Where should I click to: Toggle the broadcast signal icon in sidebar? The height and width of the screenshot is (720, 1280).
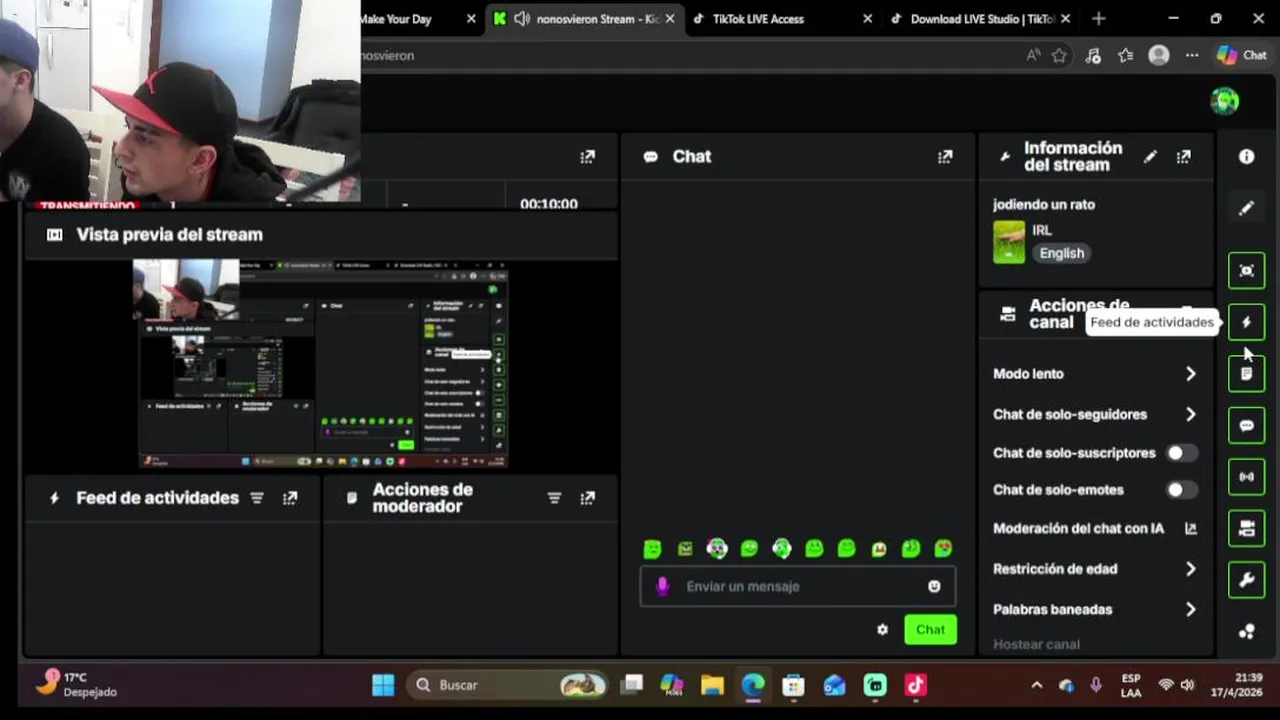click(x=1246, y=477)
